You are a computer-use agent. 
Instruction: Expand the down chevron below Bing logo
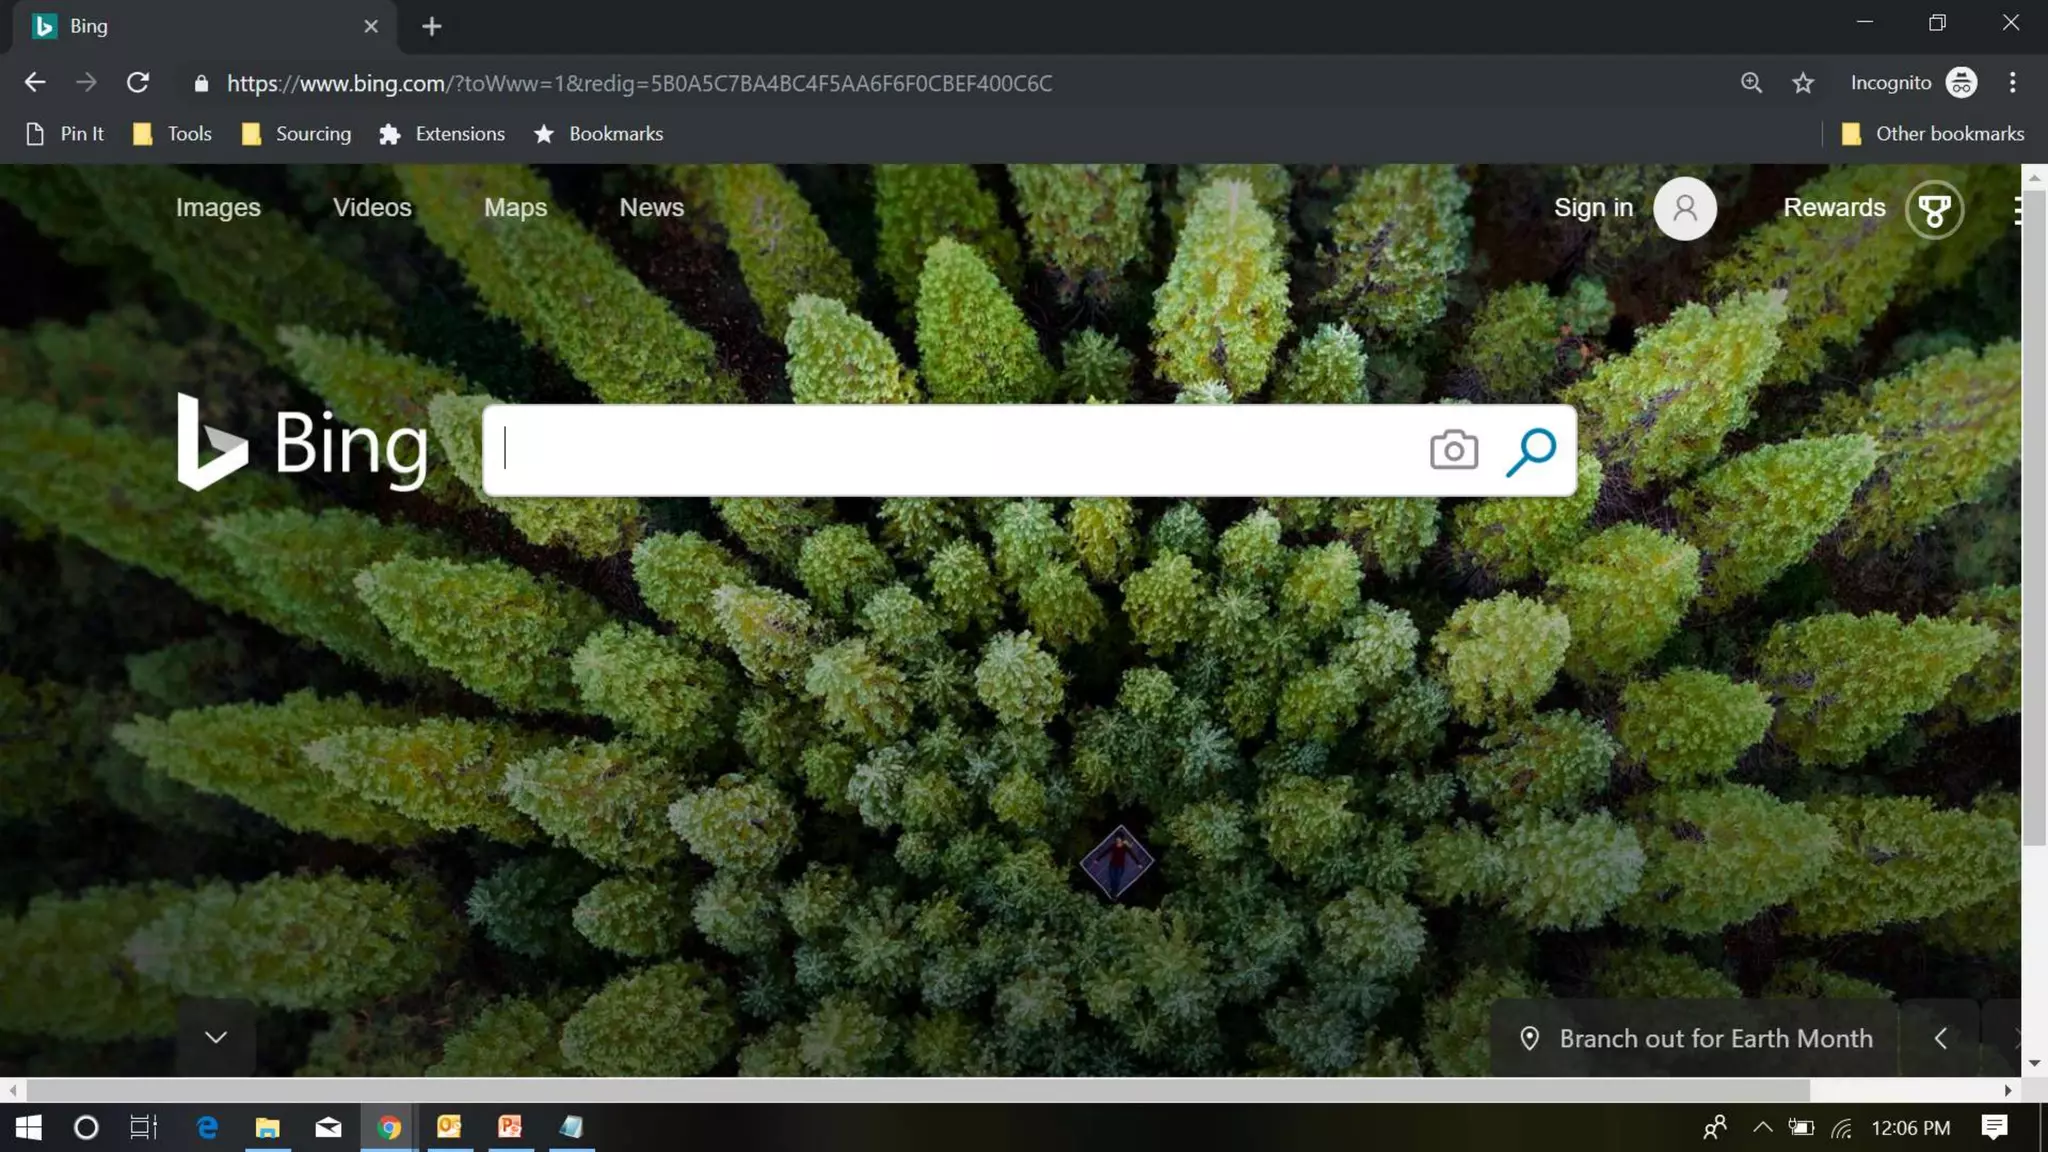pyautogui.click(x=216, y=1037)
